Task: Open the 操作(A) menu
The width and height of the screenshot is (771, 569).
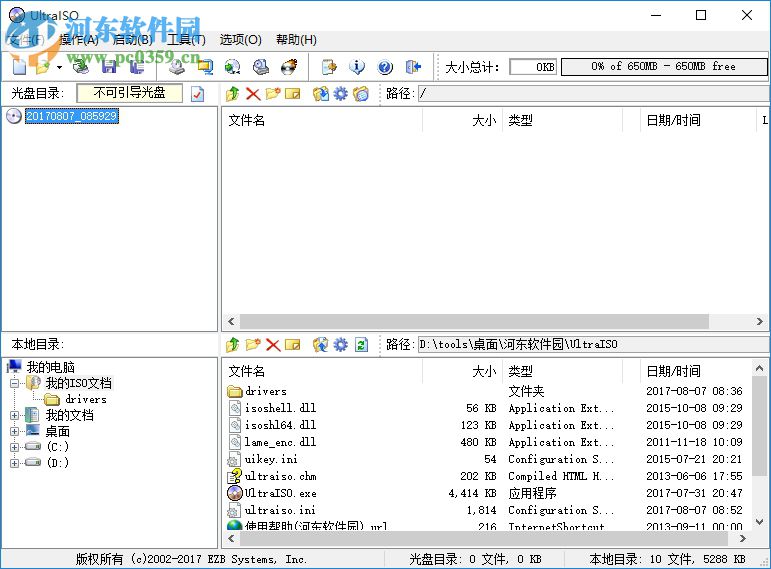Action: pos(79,39)
